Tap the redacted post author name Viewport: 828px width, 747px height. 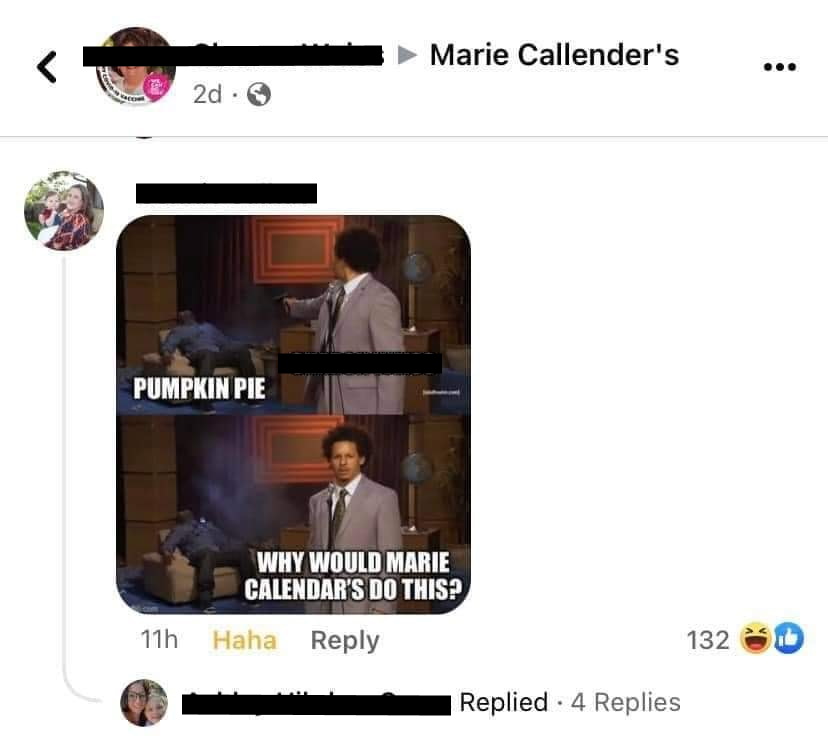[233, 56]
